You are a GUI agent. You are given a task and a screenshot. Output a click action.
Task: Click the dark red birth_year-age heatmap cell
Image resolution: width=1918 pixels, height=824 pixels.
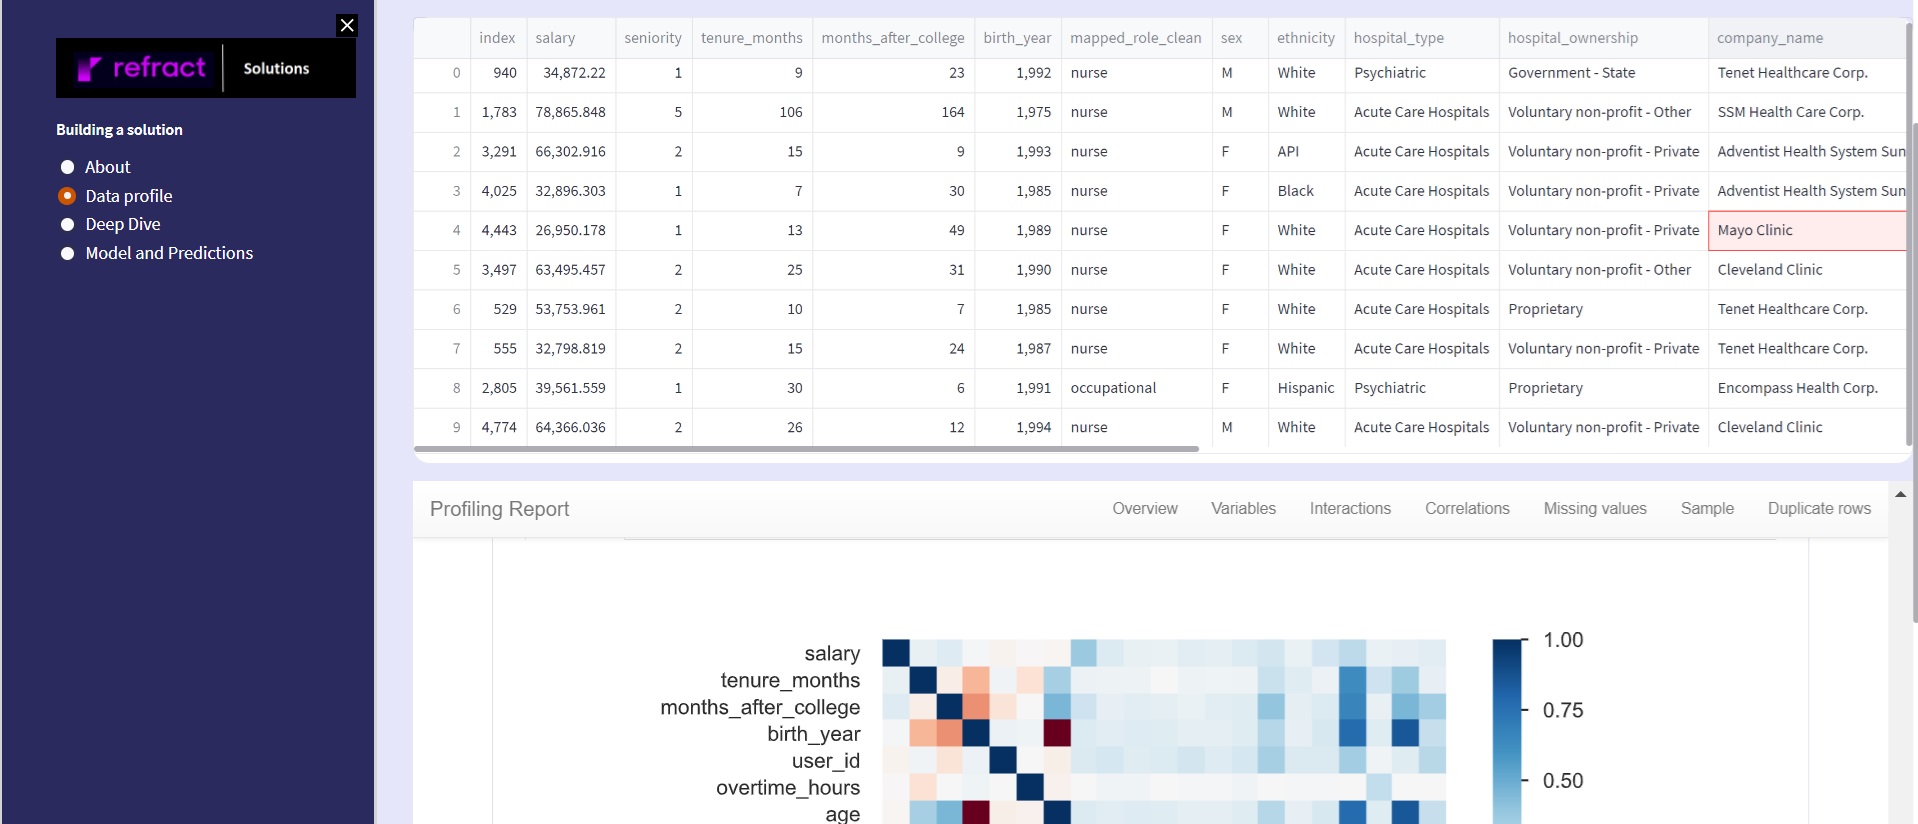(1057, 733)
